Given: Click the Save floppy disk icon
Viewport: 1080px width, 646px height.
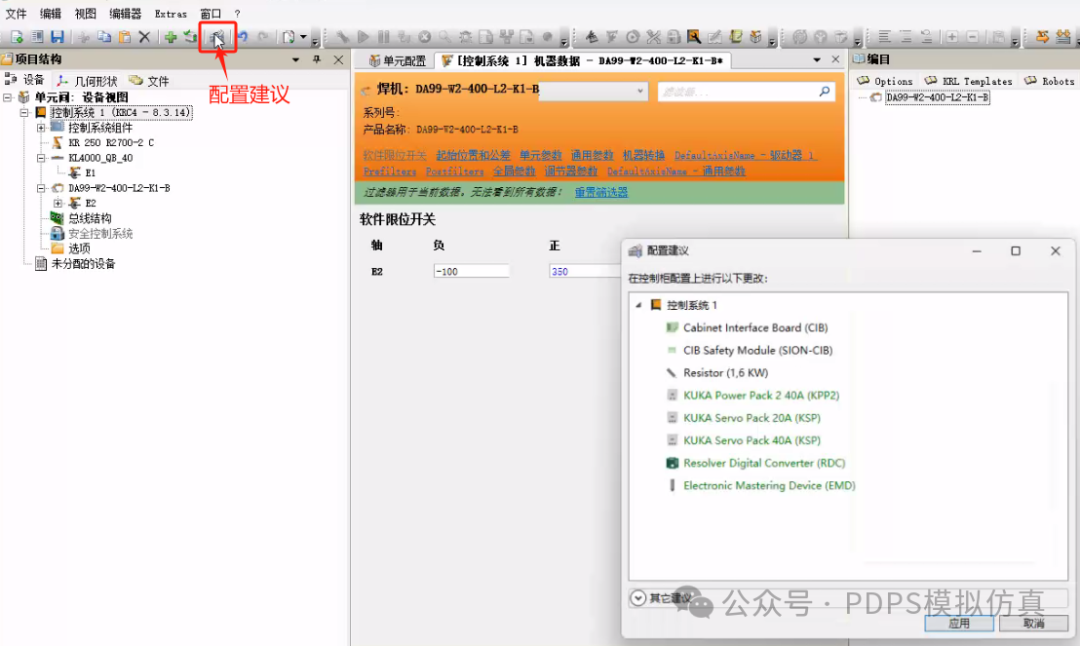Looking at the screenshot, I should 57,37.
